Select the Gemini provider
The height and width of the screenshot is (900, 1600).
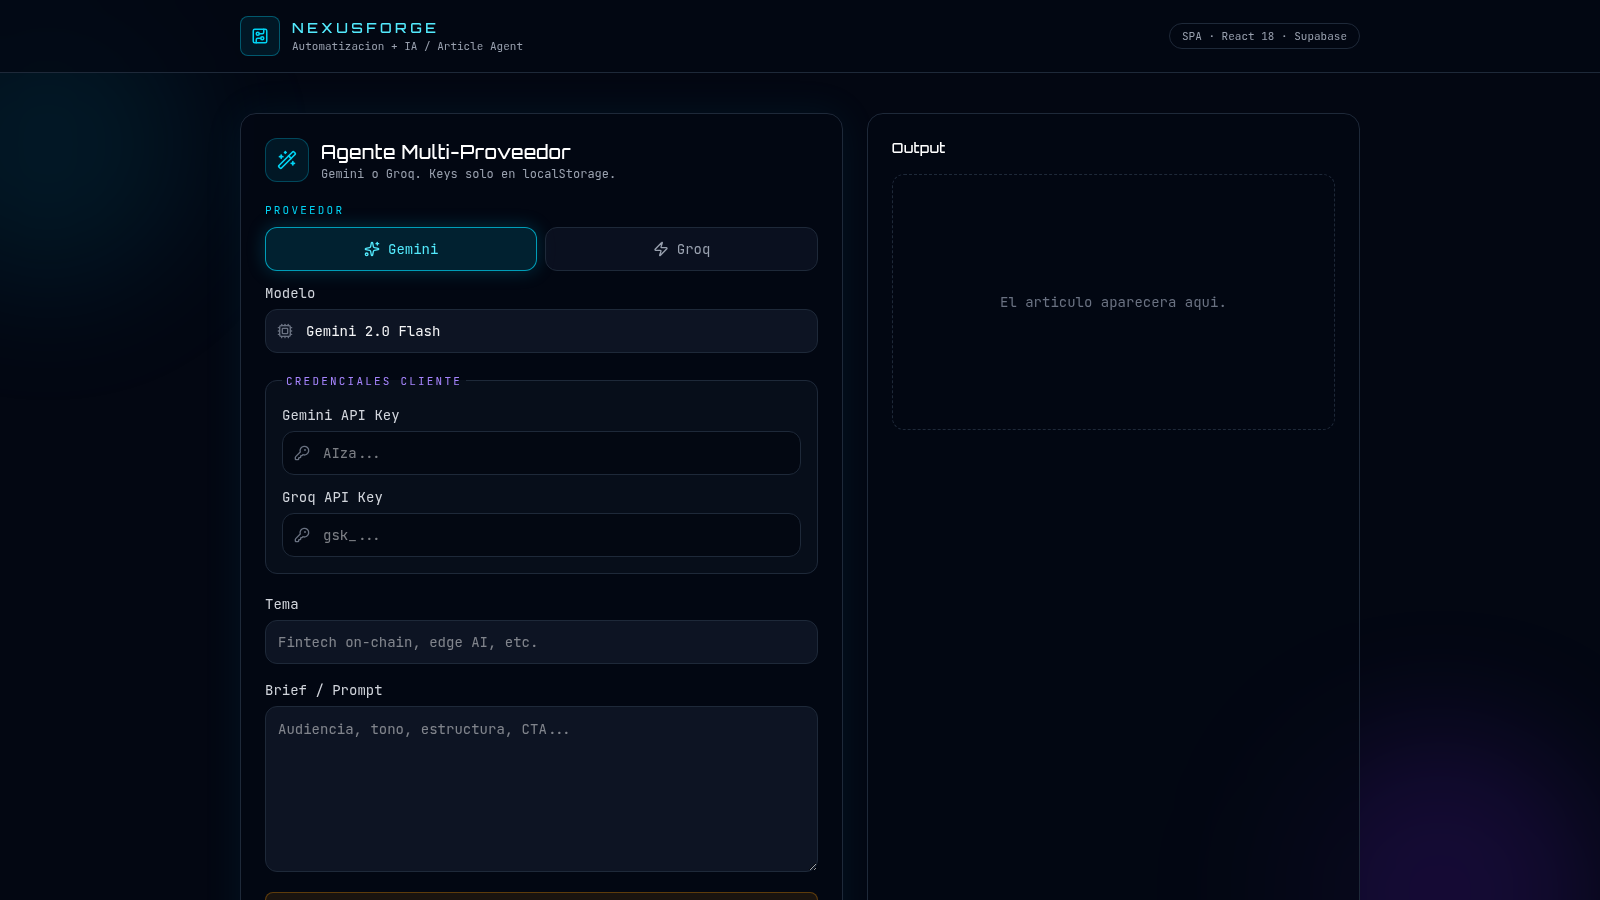tap(401, 249)
